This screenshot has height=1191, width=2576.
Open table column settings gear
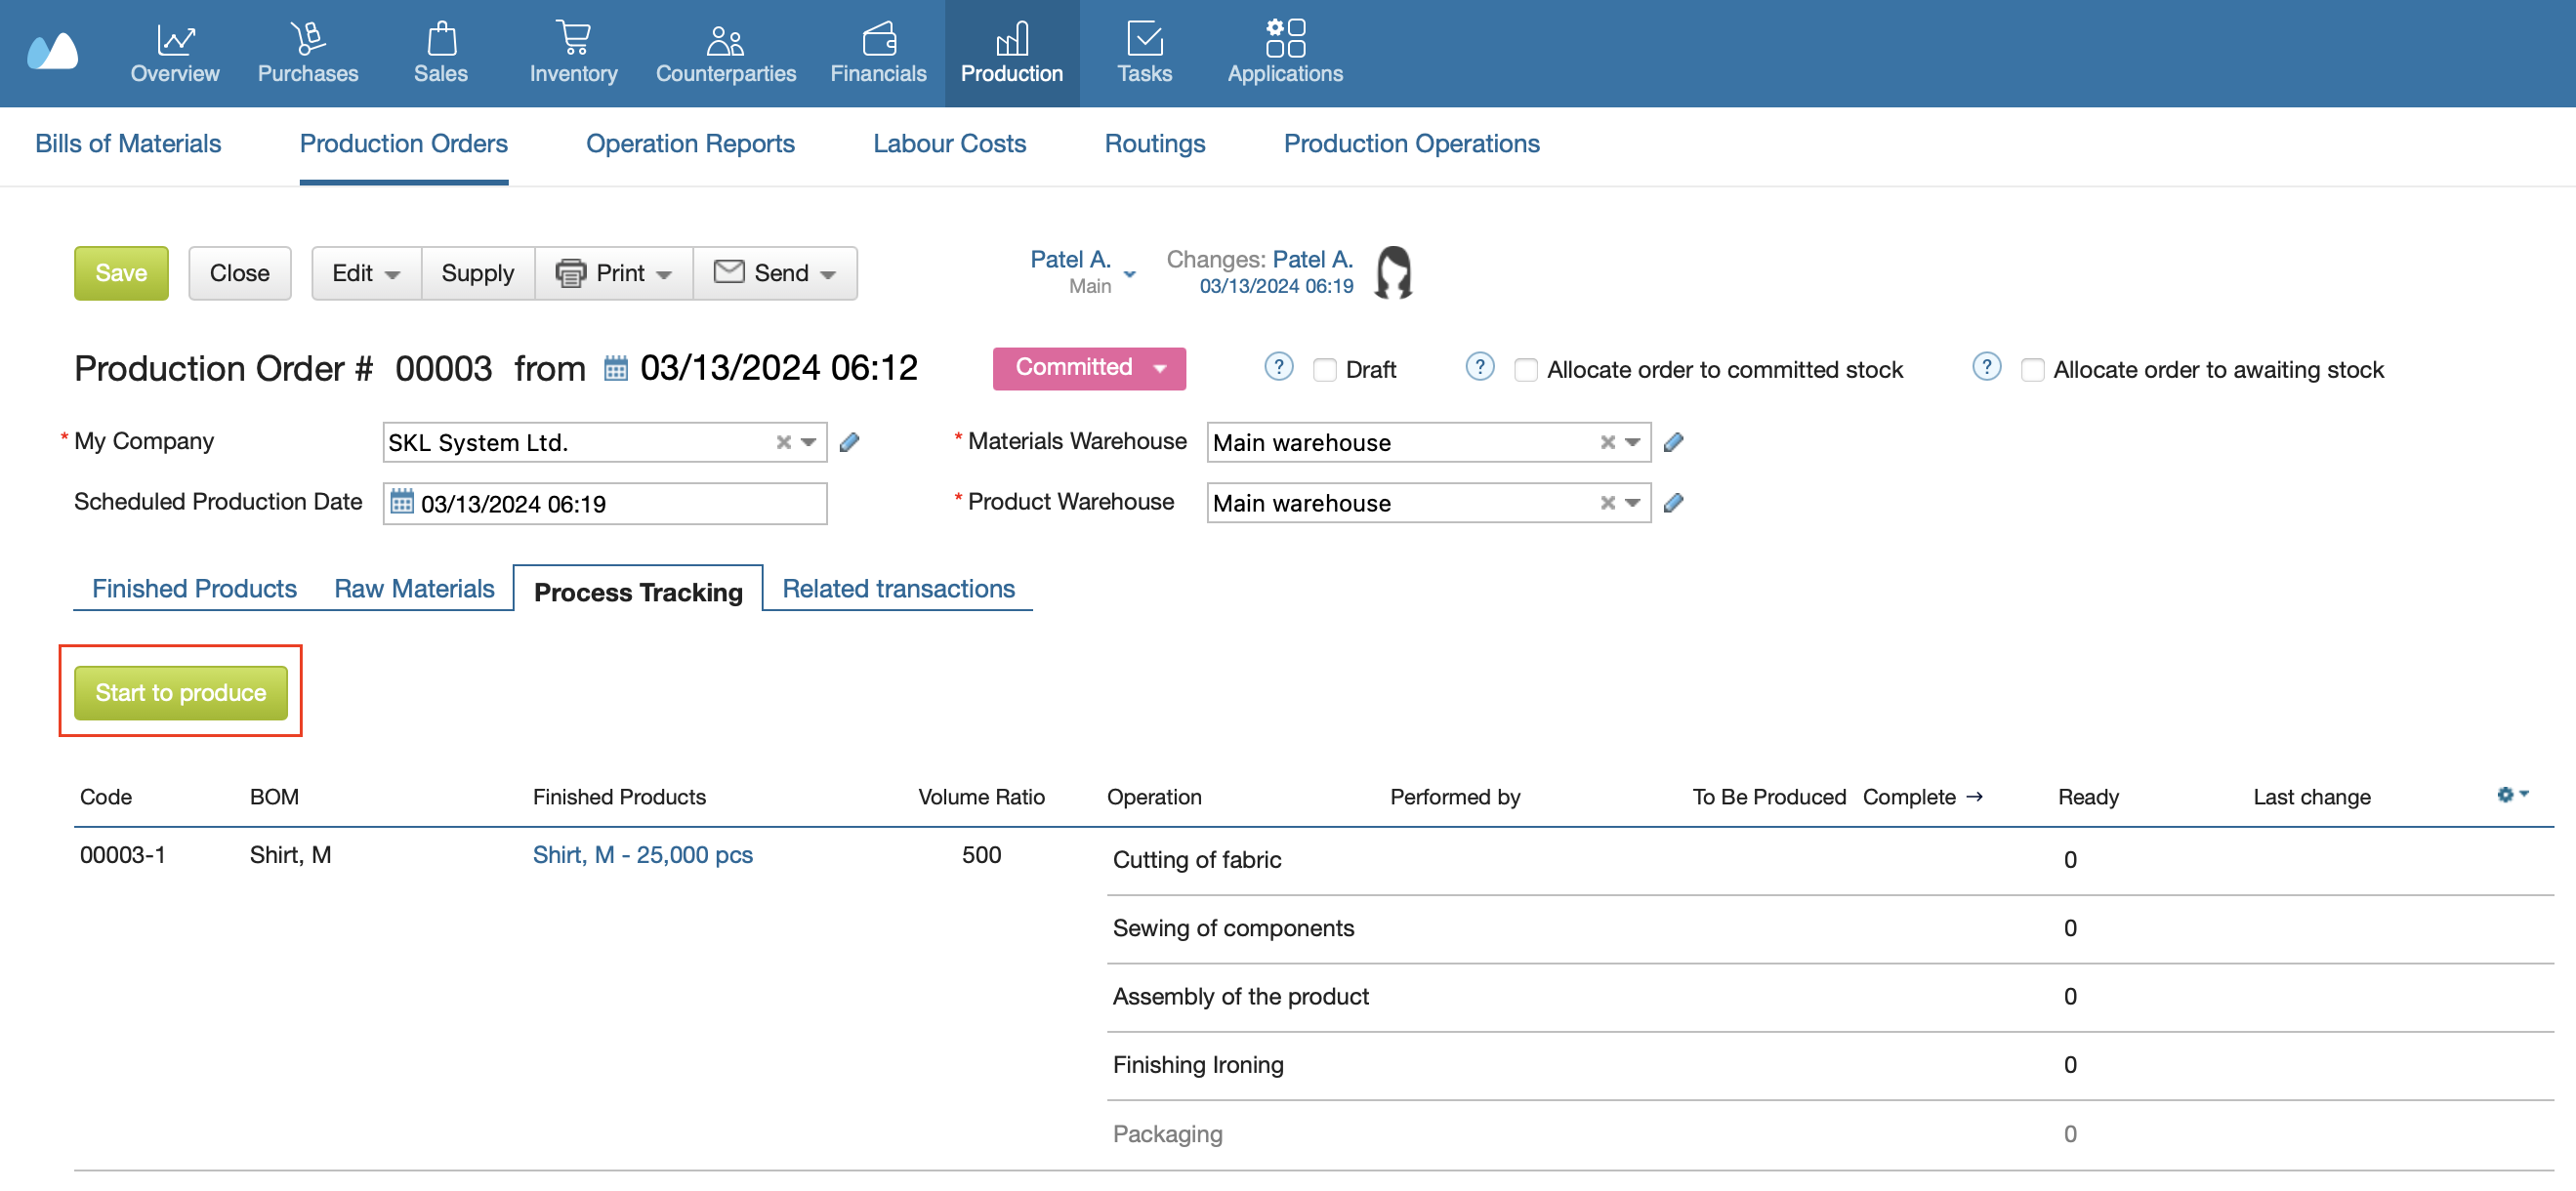(2512, 795)
